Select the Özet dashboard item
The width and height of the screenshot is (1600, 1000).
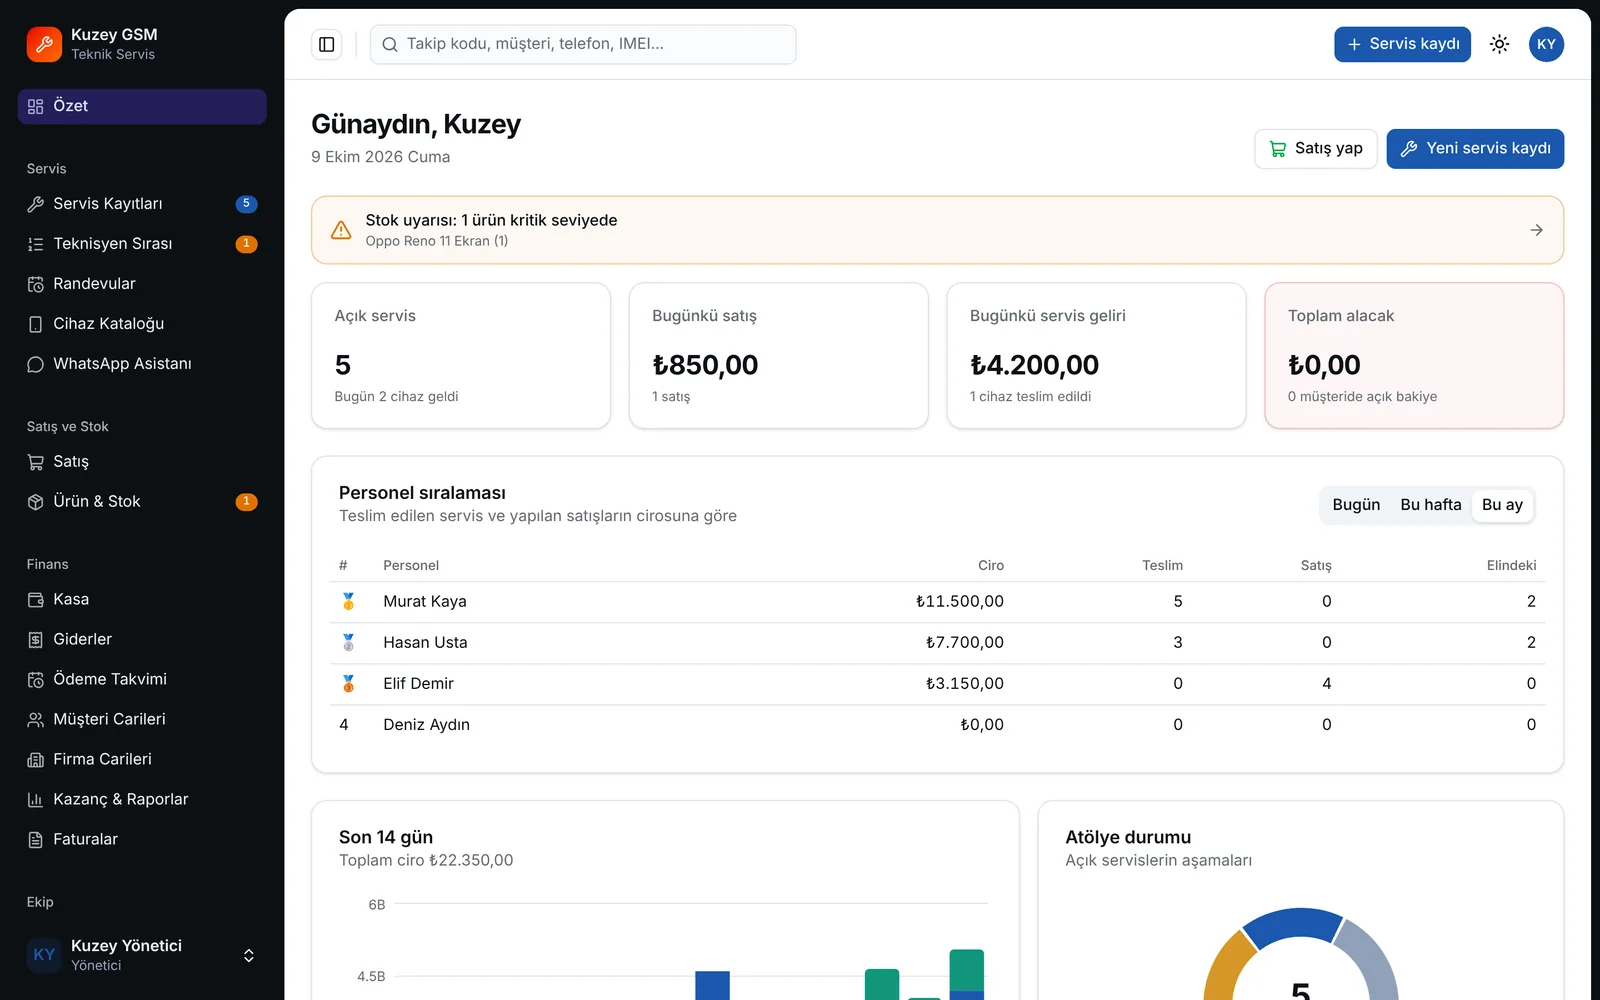(x=142, y=106)
